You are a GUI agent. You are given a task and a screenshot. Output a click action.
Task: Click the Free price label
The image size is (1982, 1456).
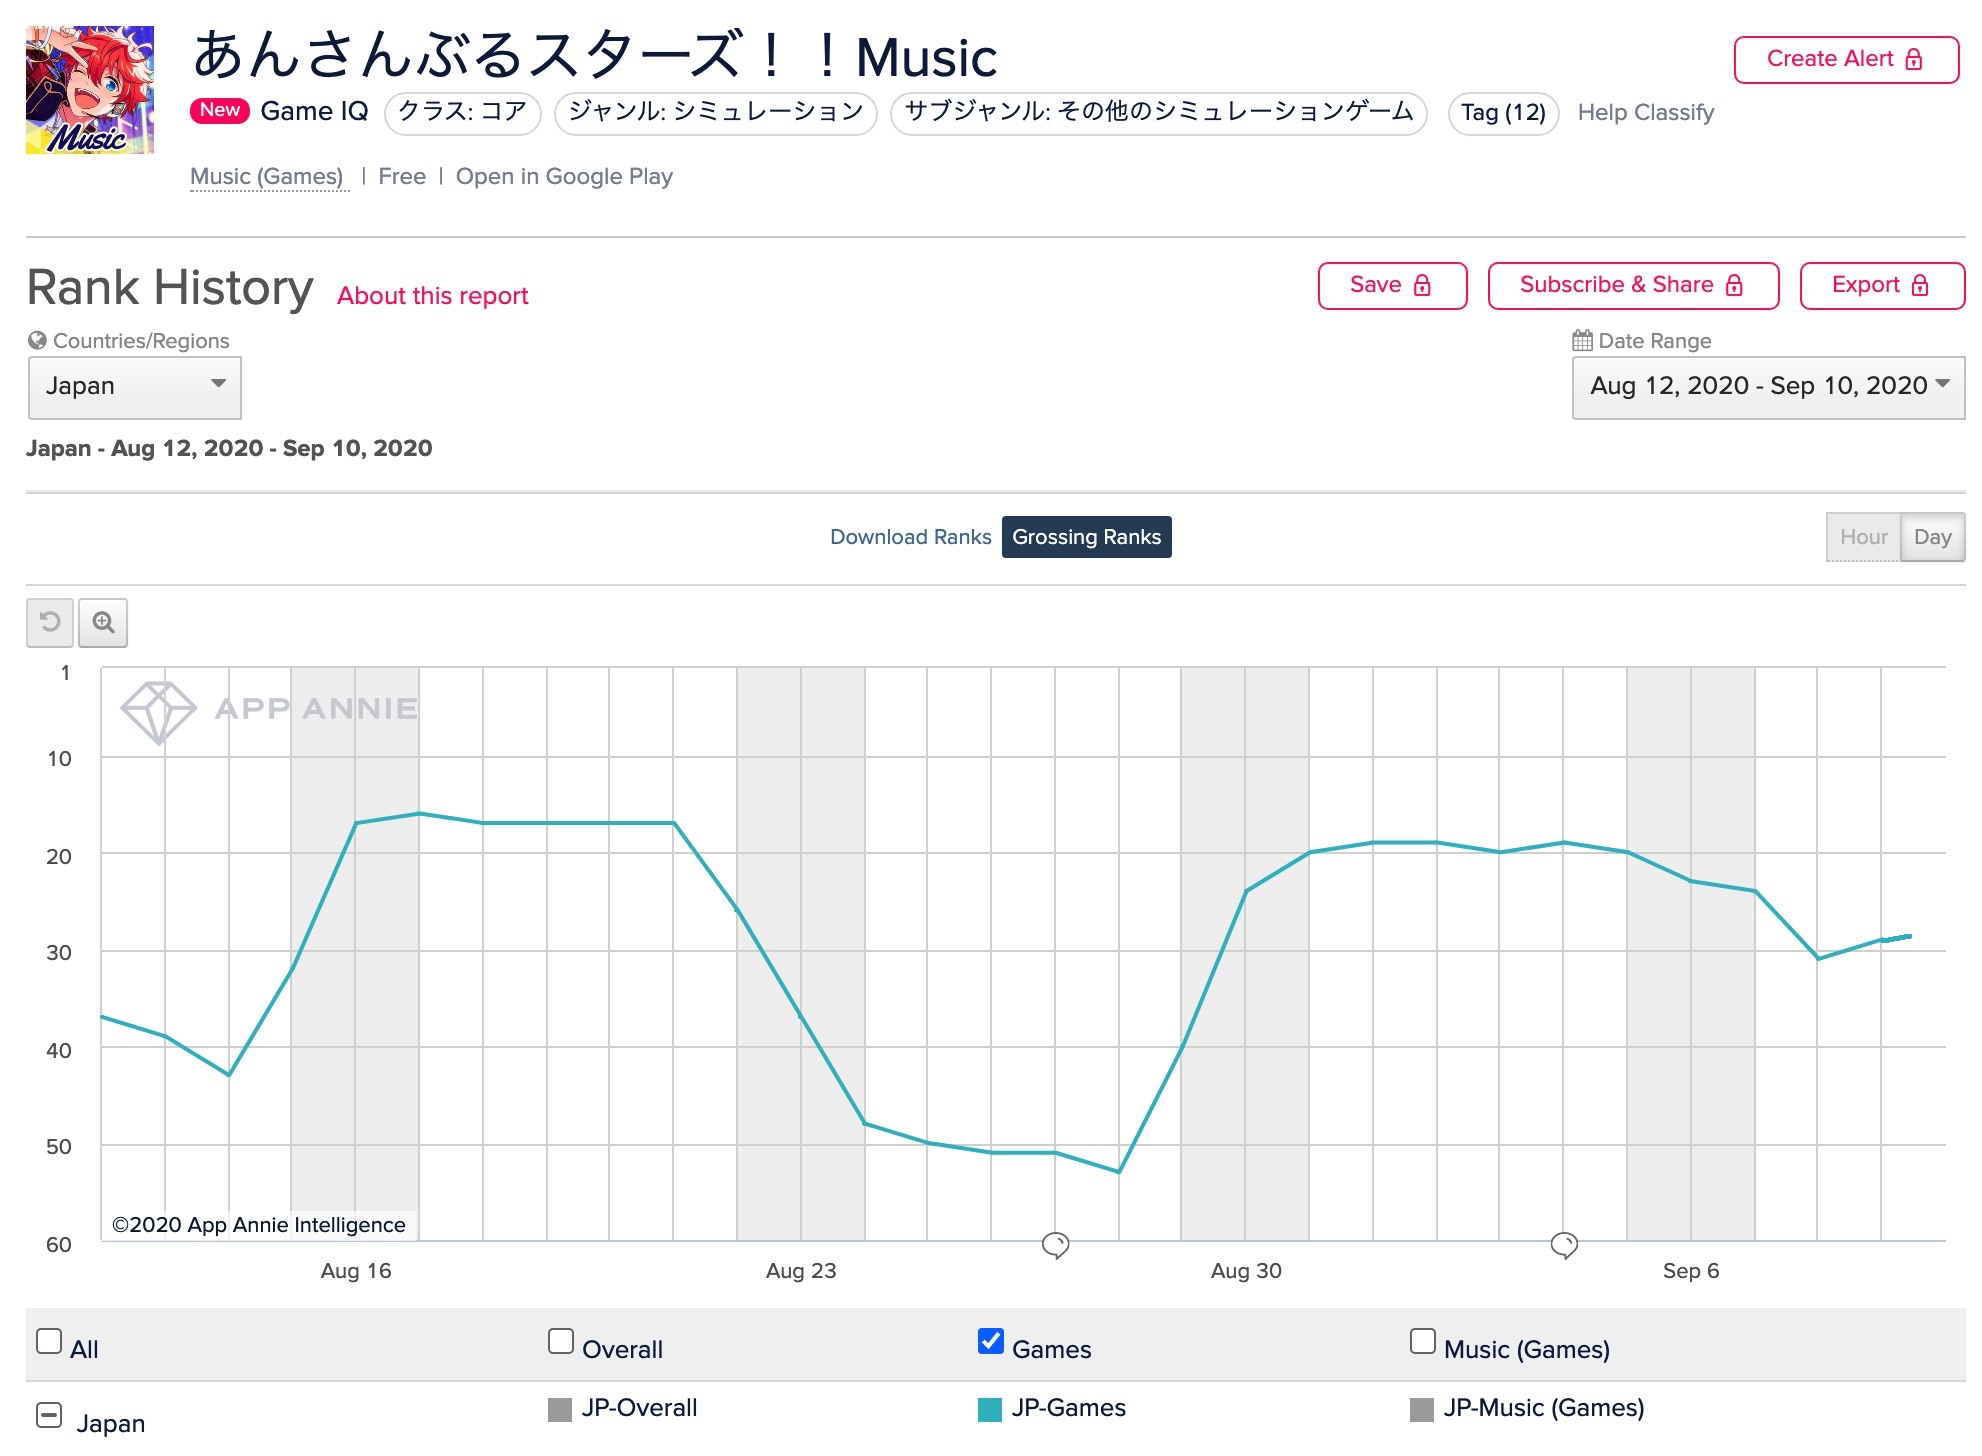point(402,177)
